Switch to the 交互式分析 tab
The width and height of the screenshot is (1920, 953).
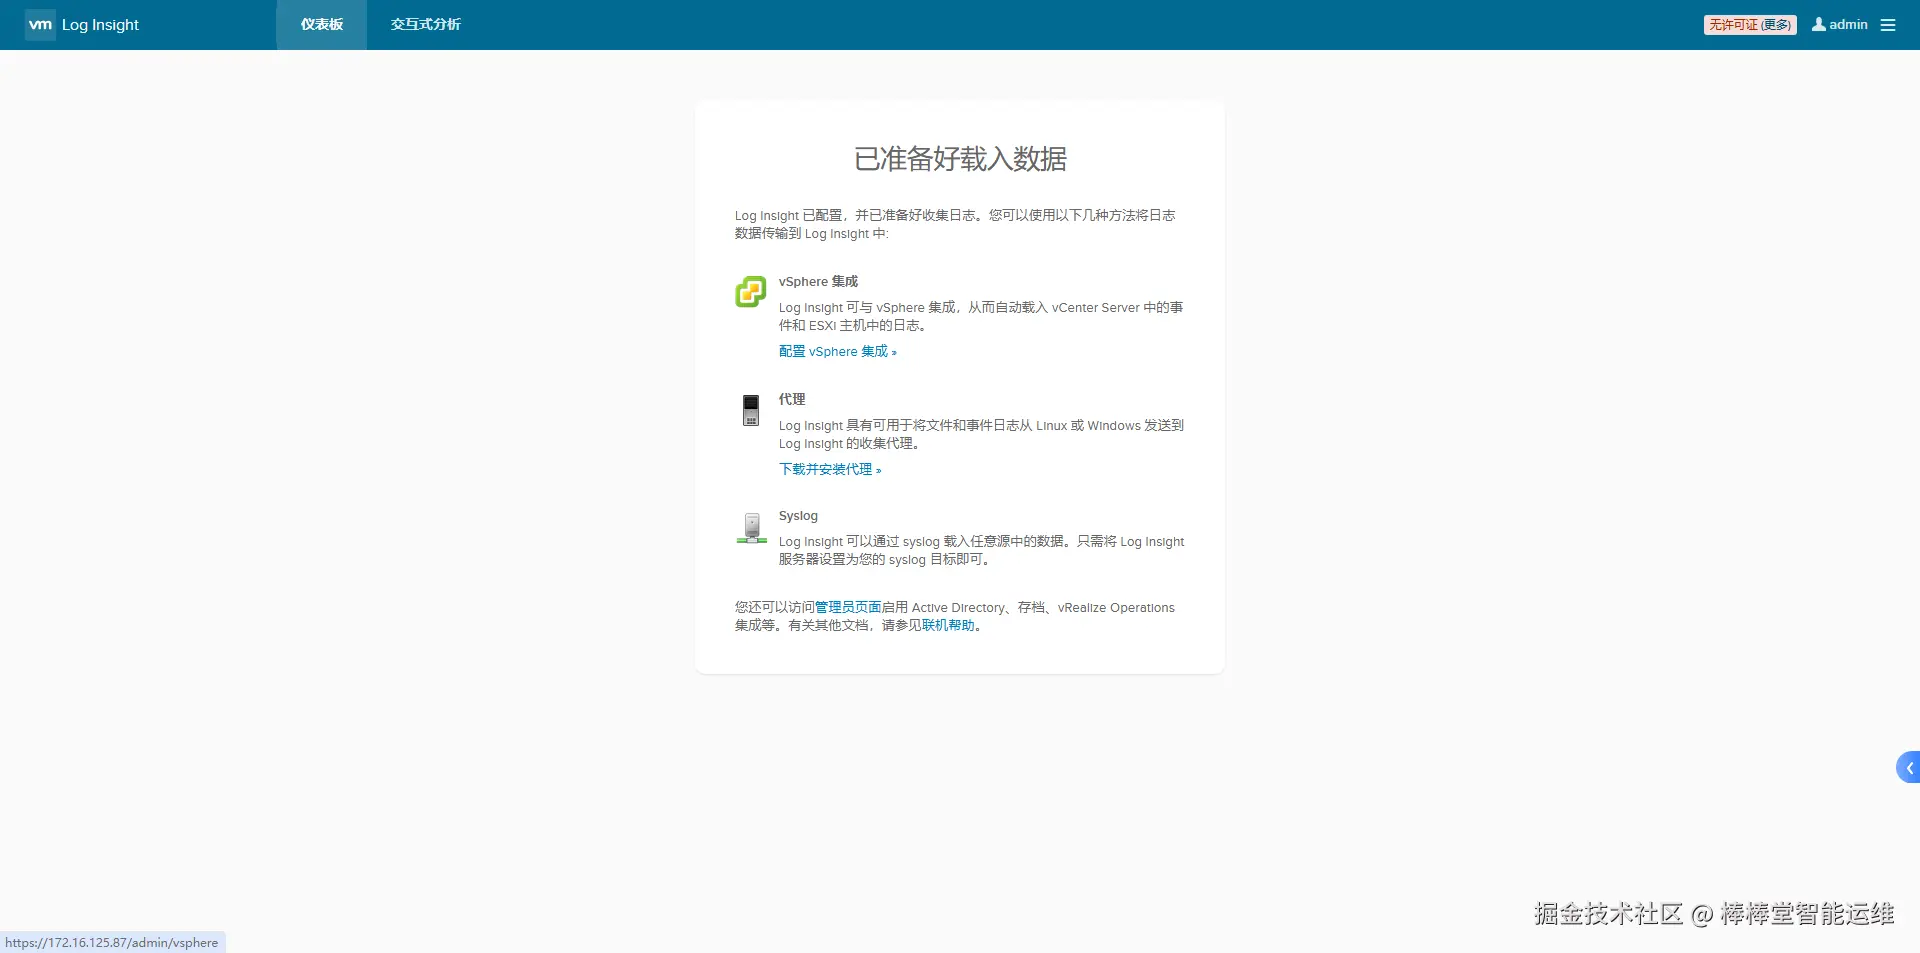pyautogui.click(x=426, y=25)
